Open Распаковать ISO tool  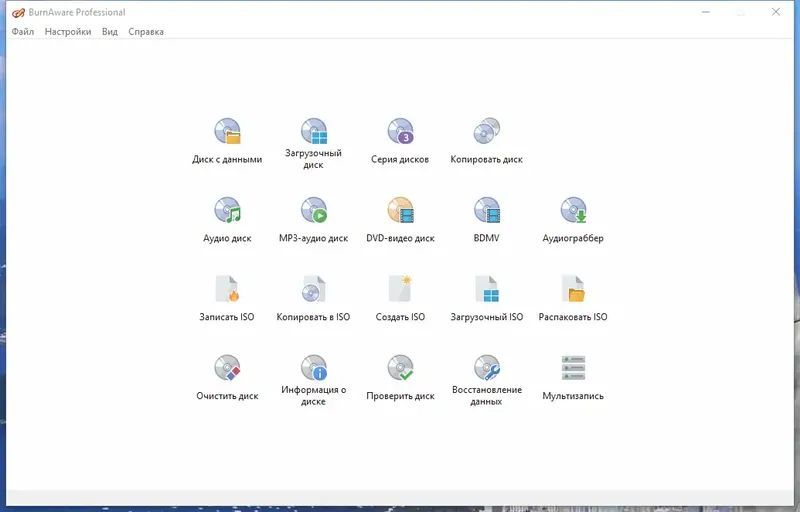(573, 299)
